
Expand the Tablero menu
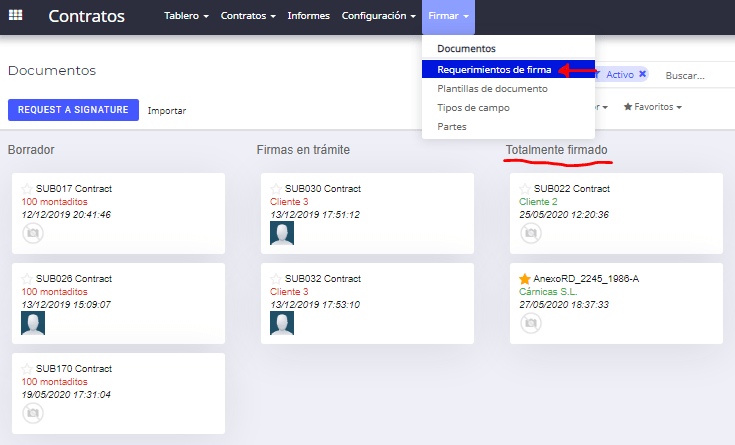coord(186,16)
